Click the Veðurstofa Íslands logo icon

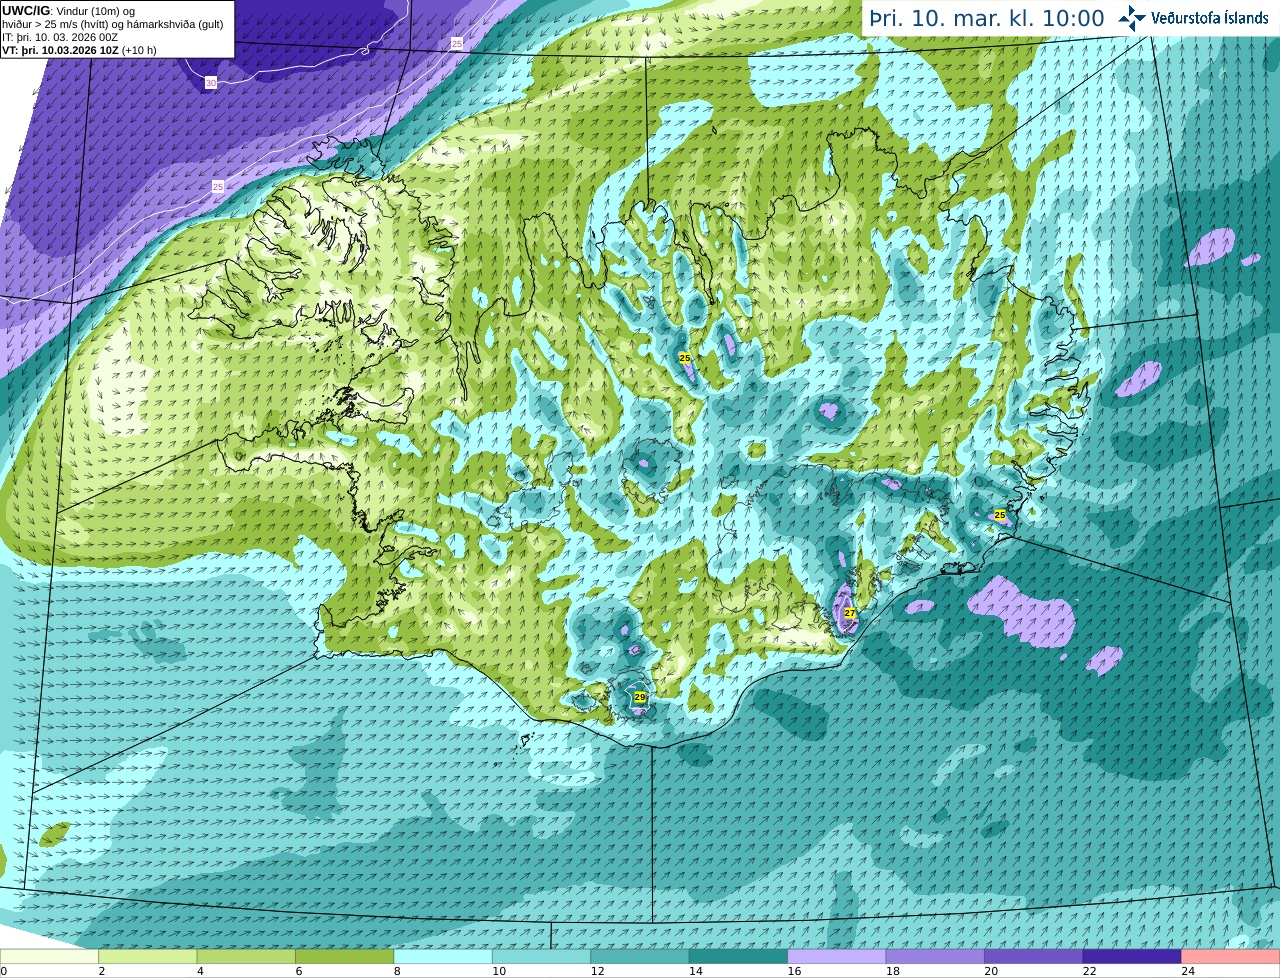[1131, 18]
